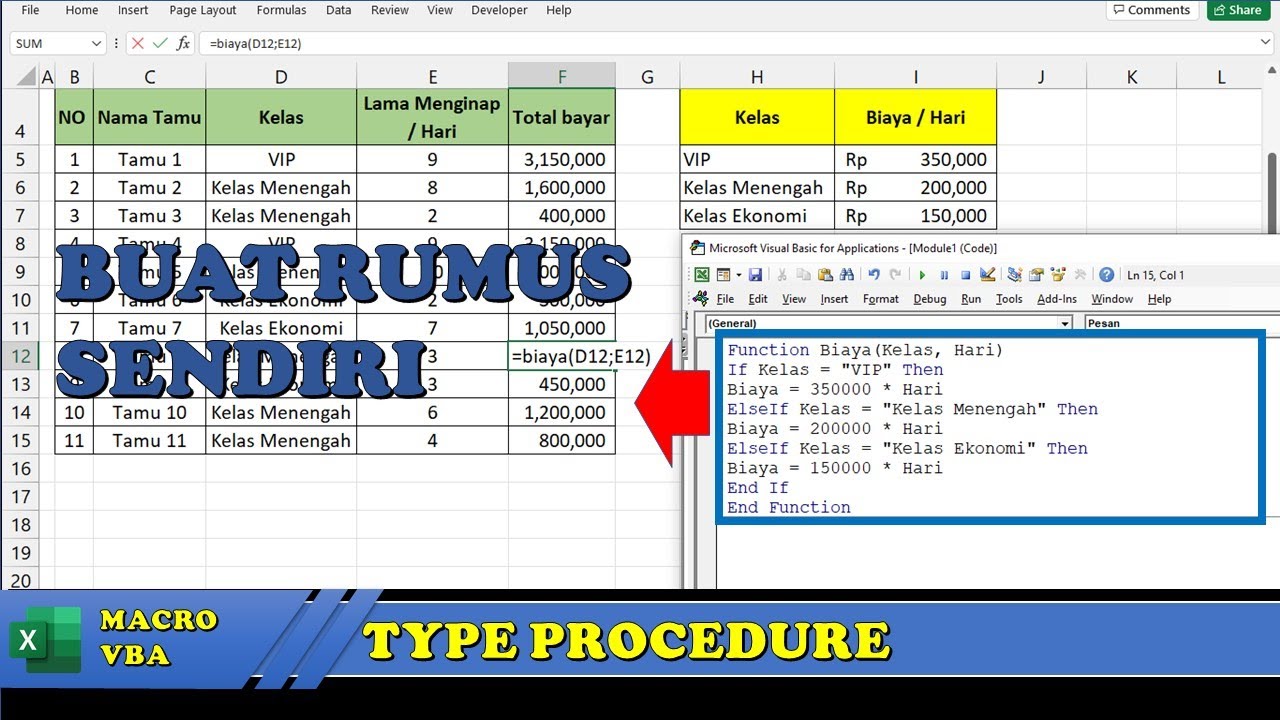Click 'Kelas Ekonomi' cell in Tamu 7 row
Viewport: 1280px width, 720px height.
(x=281, y=328)
